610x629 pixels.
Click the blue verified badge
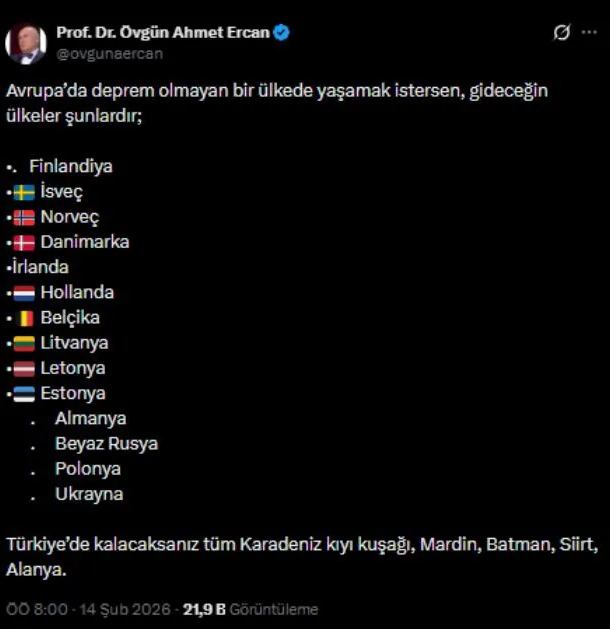pos(282,32)
